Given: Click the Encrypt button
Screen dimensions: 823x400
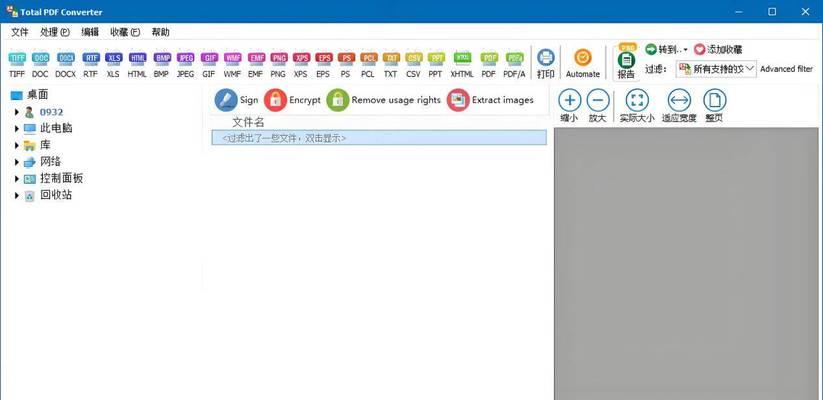Looking at the screenshot, I should pos(292,100).
